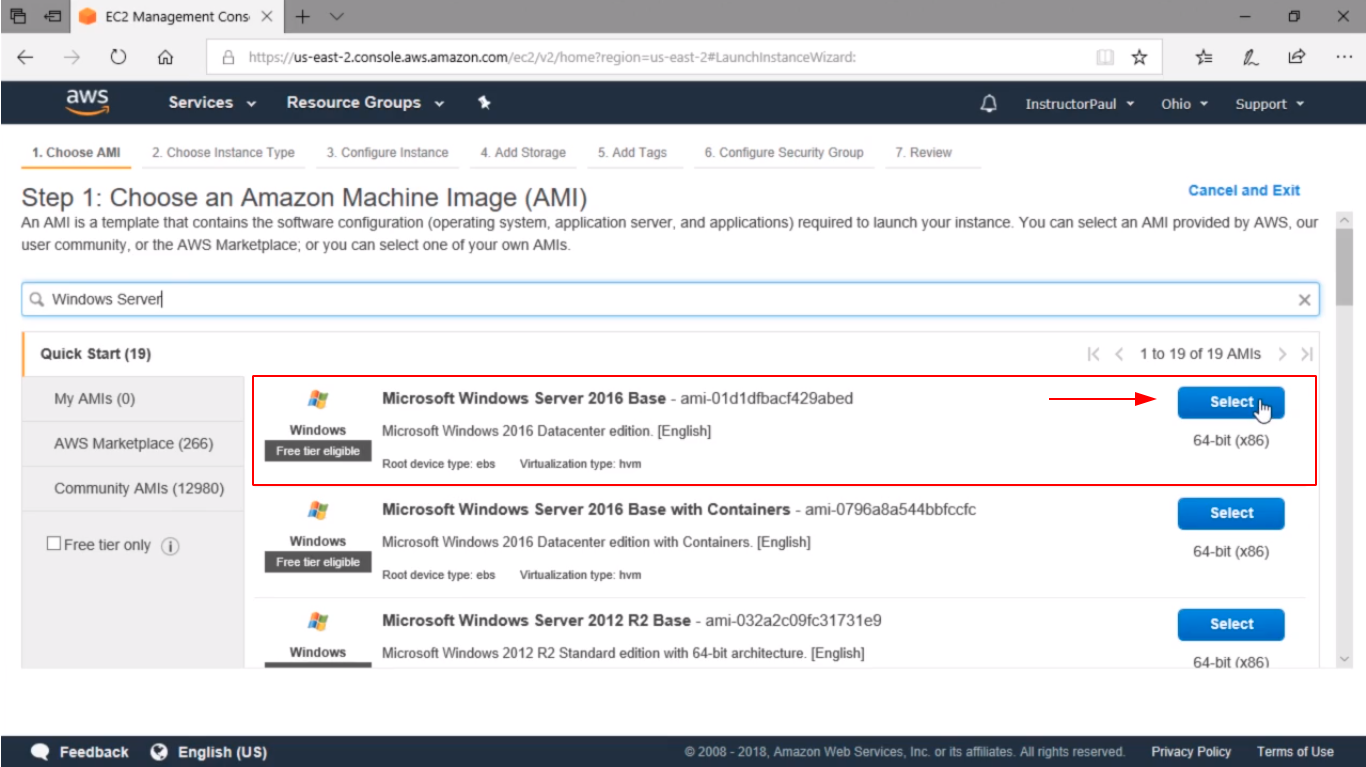Click the add notes pen icon
Viewport: 1366px width, 767px height.
click(x=1251, y=57)
